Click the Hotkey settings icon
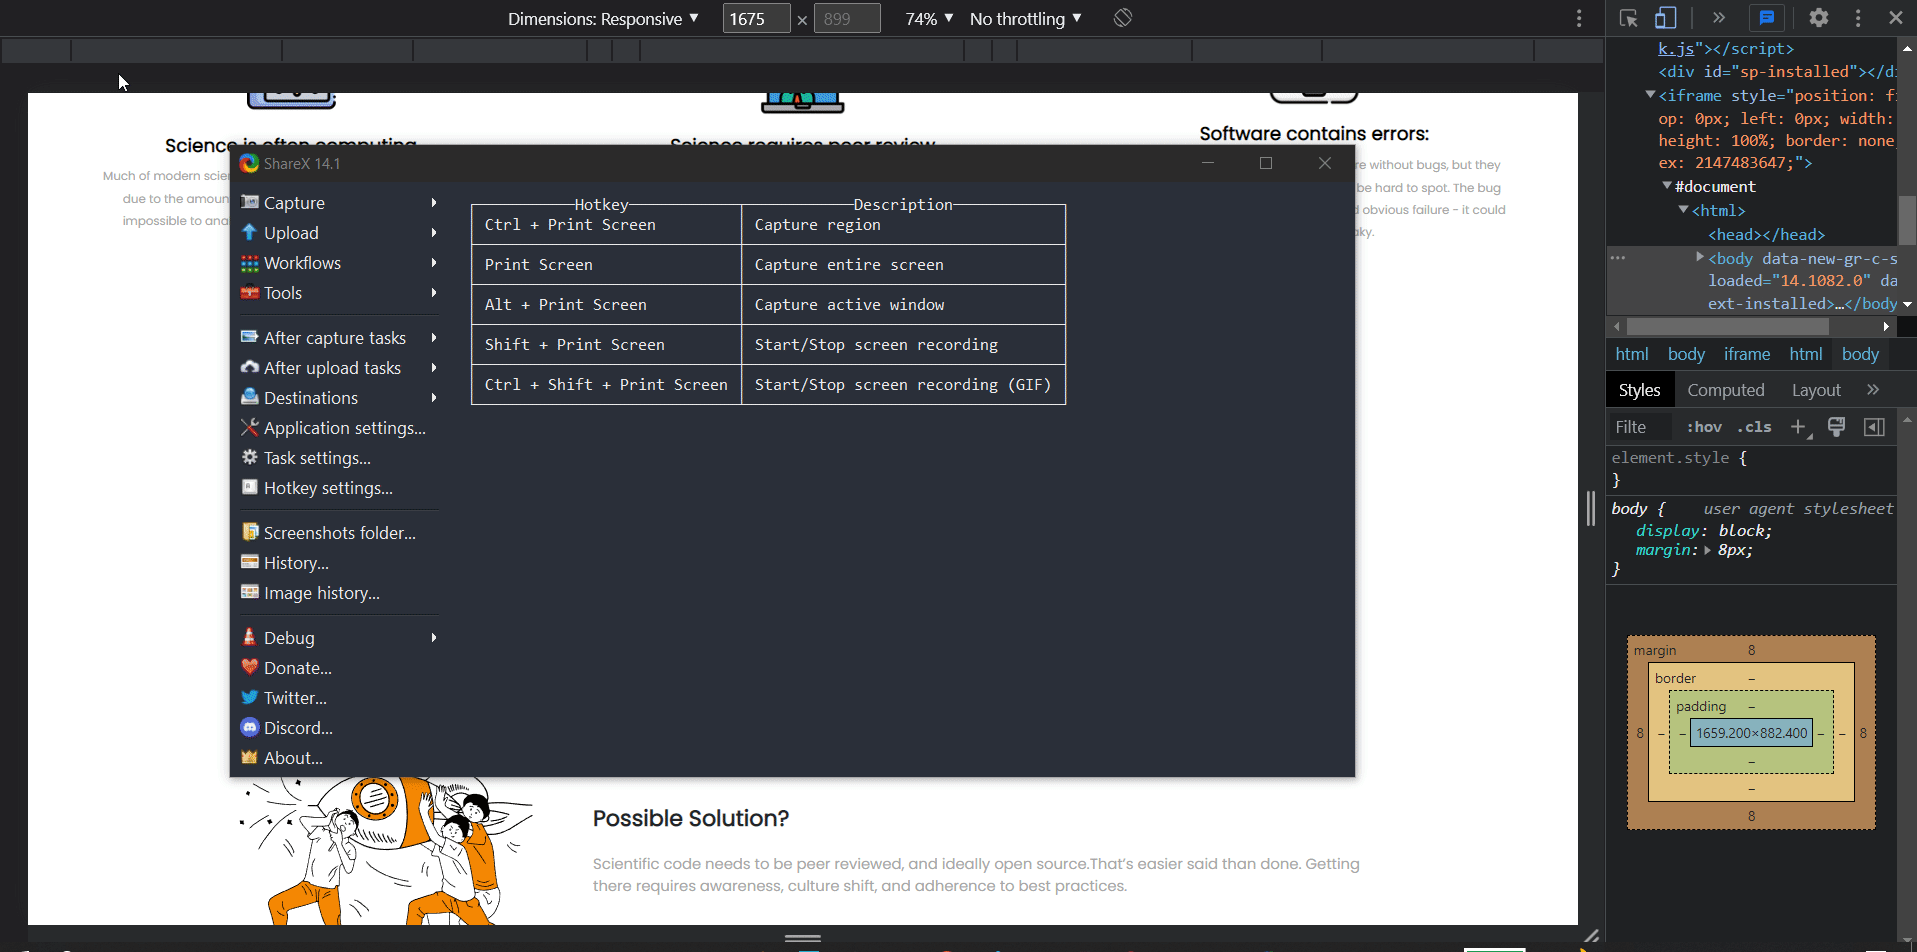Screen dimensions: 1917x952 (x=250, y=487)
